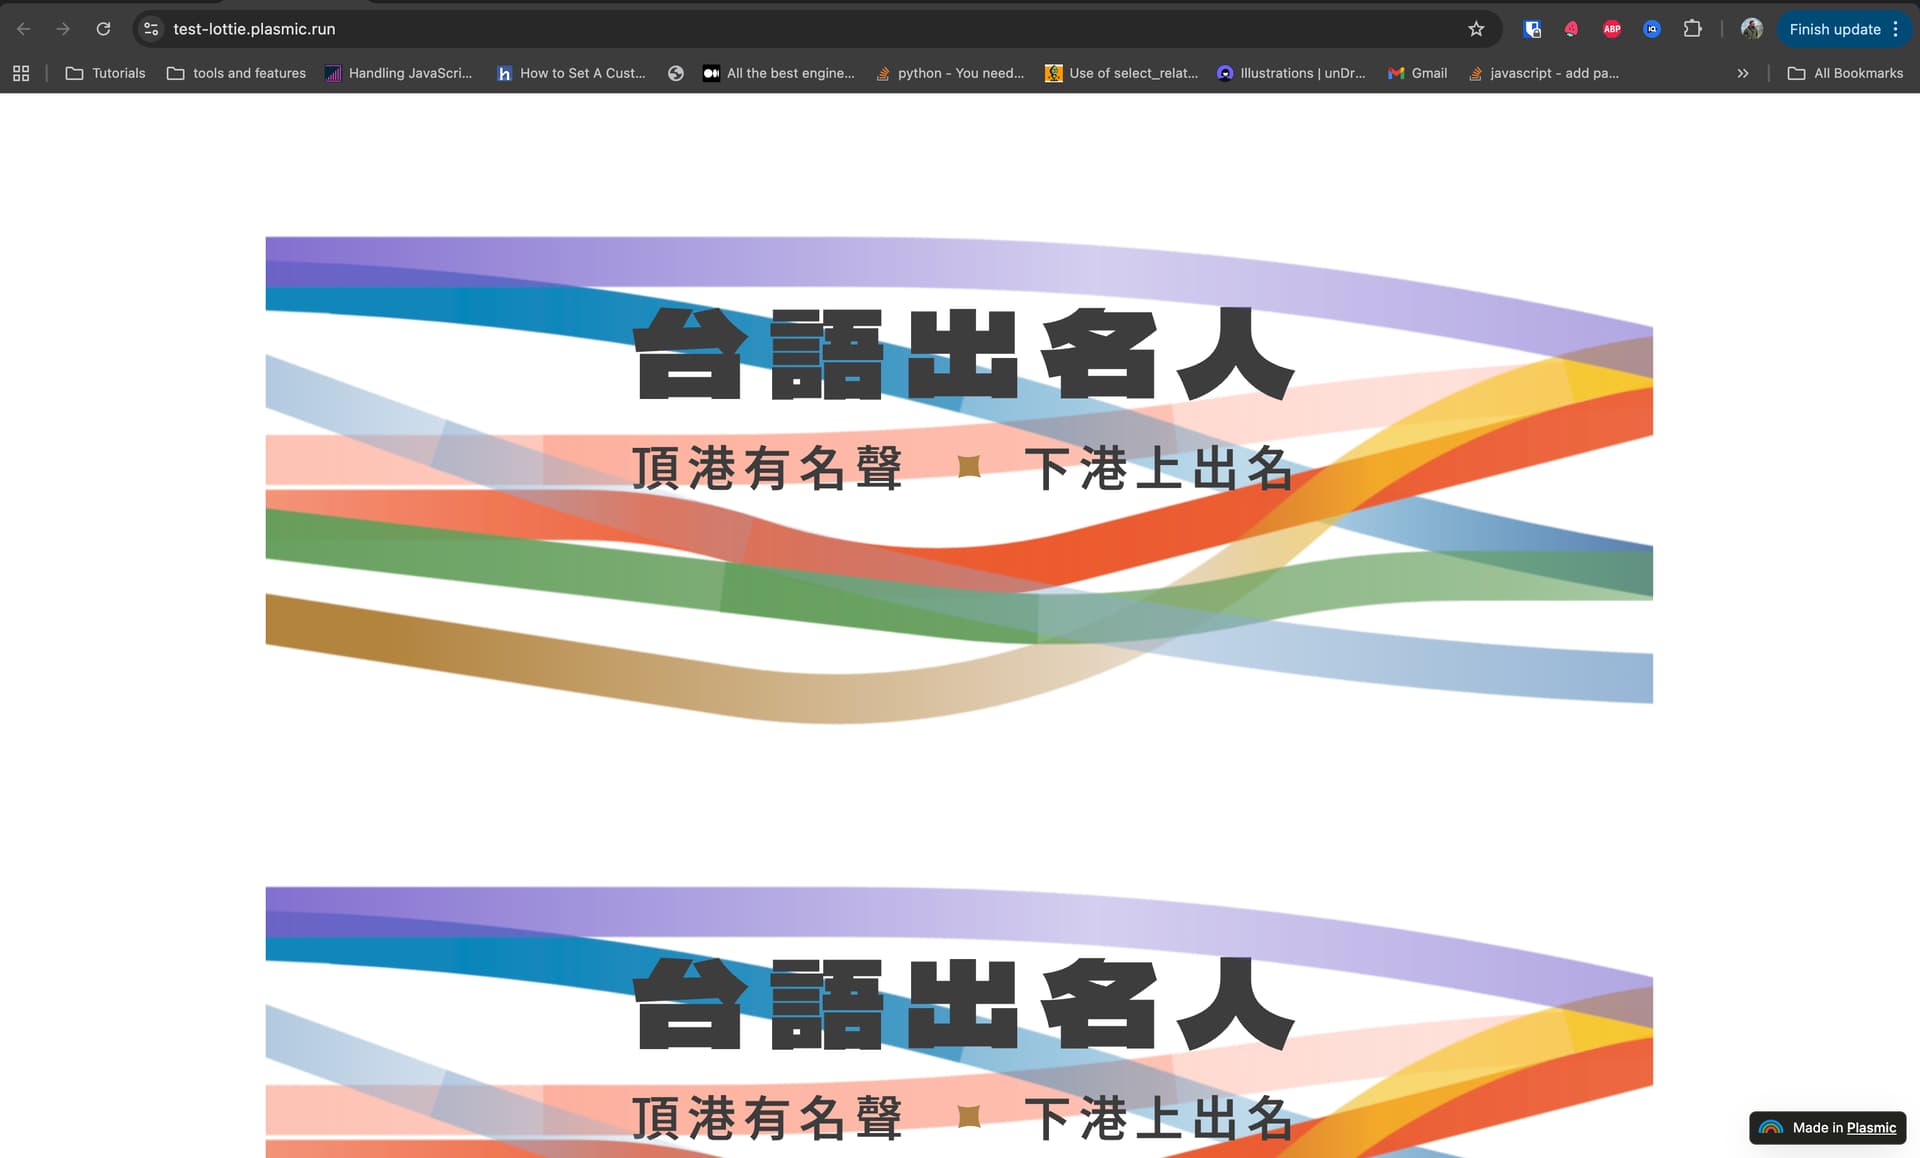Open the Extensions puzzle menu
Screen dimensions: 1920x1158
(x=1692, y=29)
